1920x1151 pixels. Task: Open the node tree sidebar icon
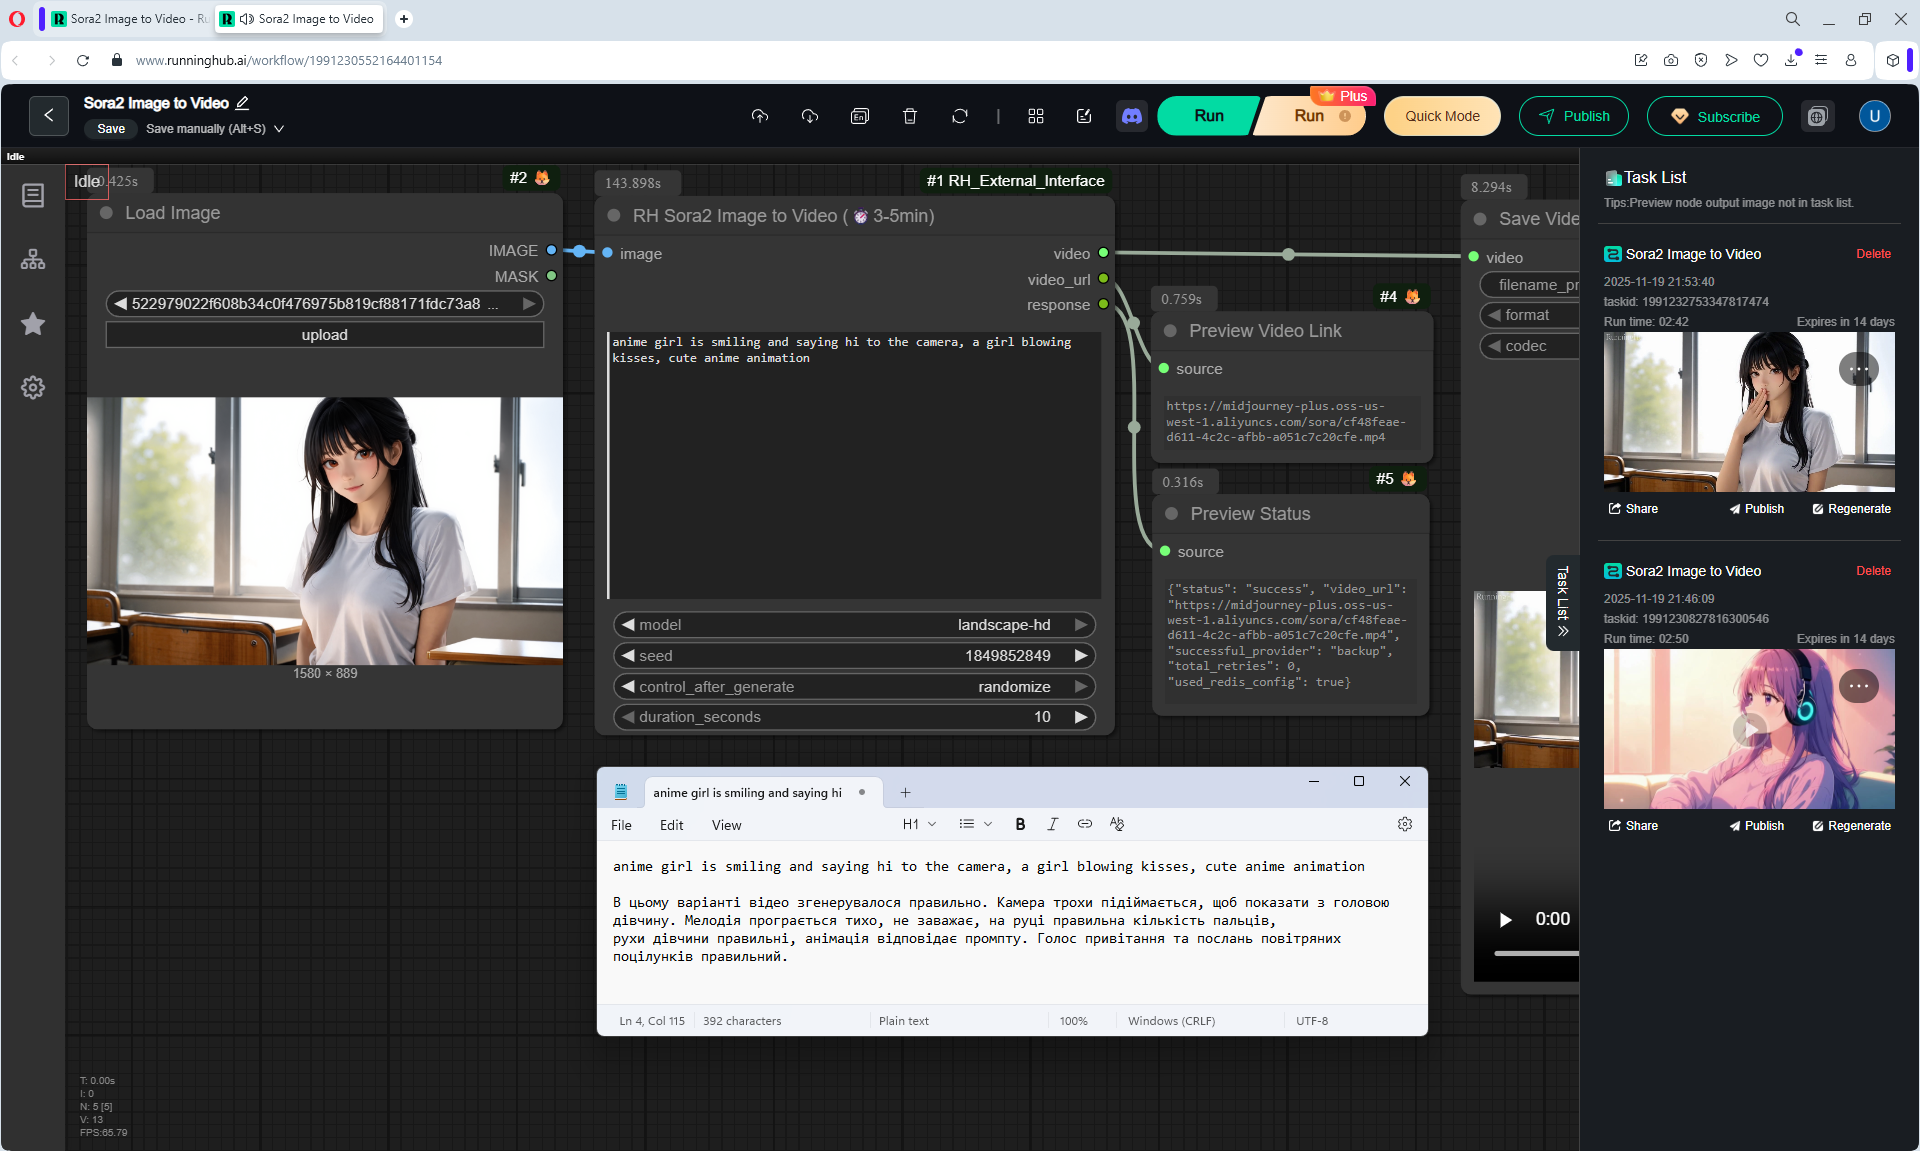point(33,260)
